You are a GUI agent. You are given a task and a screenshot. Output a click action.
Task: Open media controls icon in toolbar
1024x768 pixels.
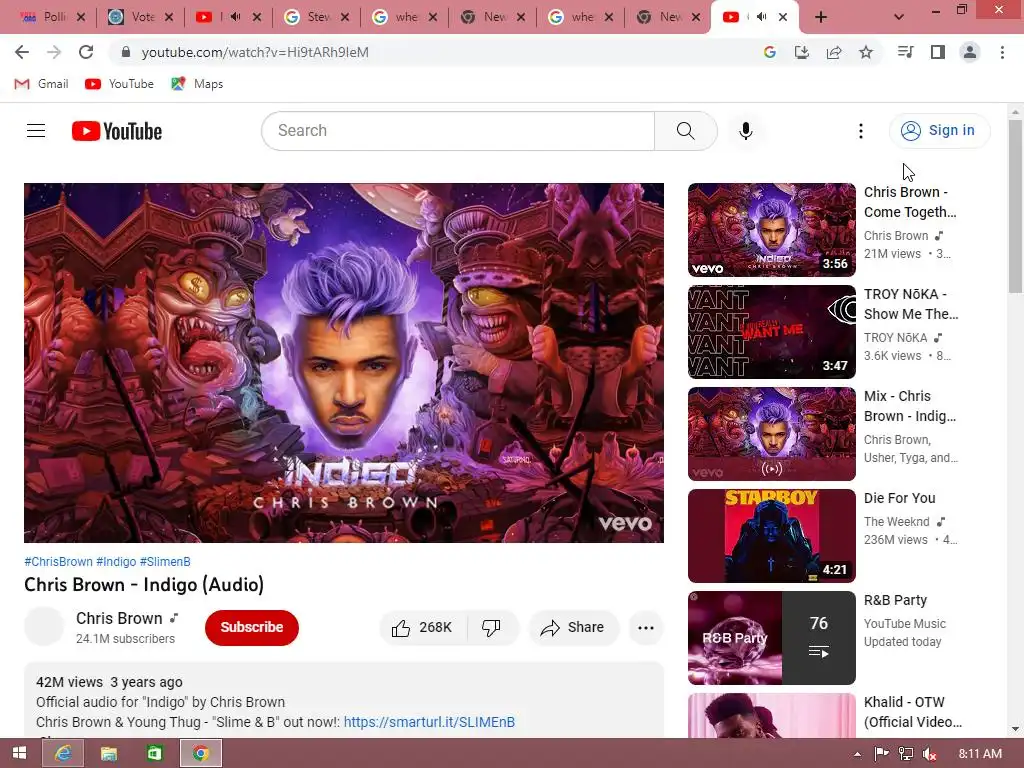click(x=905, y=52)
